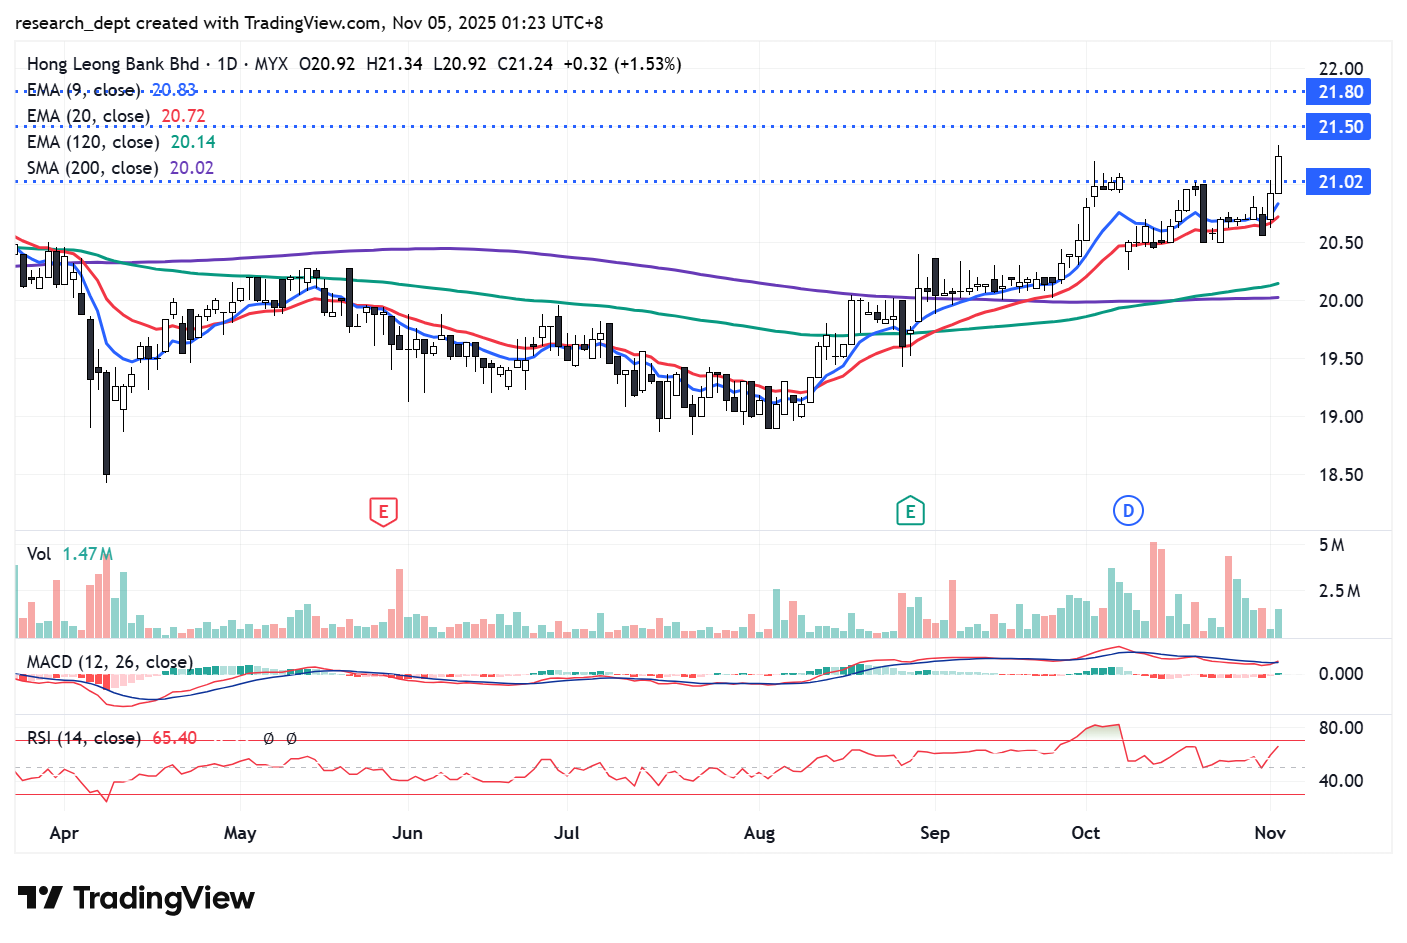Expand the RSI (14, close) legend
The image size is (1407, 943).
(84, 738)
